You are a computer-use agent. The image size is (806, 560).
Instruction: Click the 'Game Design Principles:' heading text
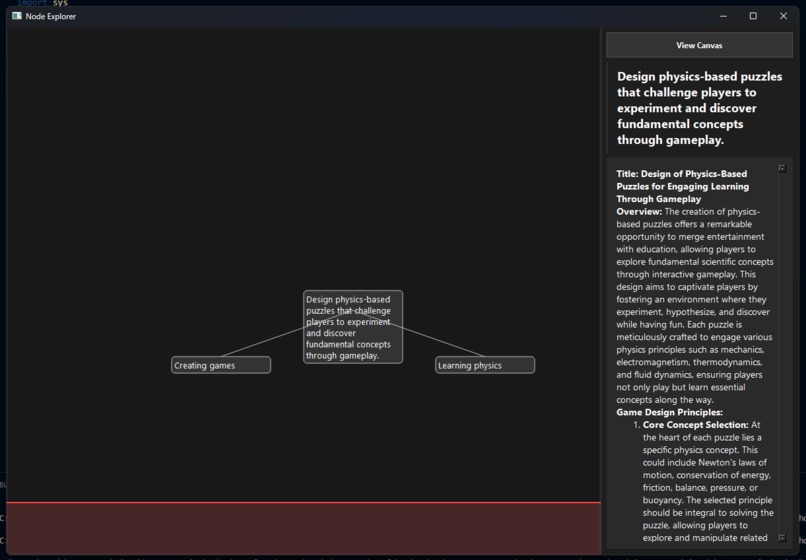click(x=669, y=412)
